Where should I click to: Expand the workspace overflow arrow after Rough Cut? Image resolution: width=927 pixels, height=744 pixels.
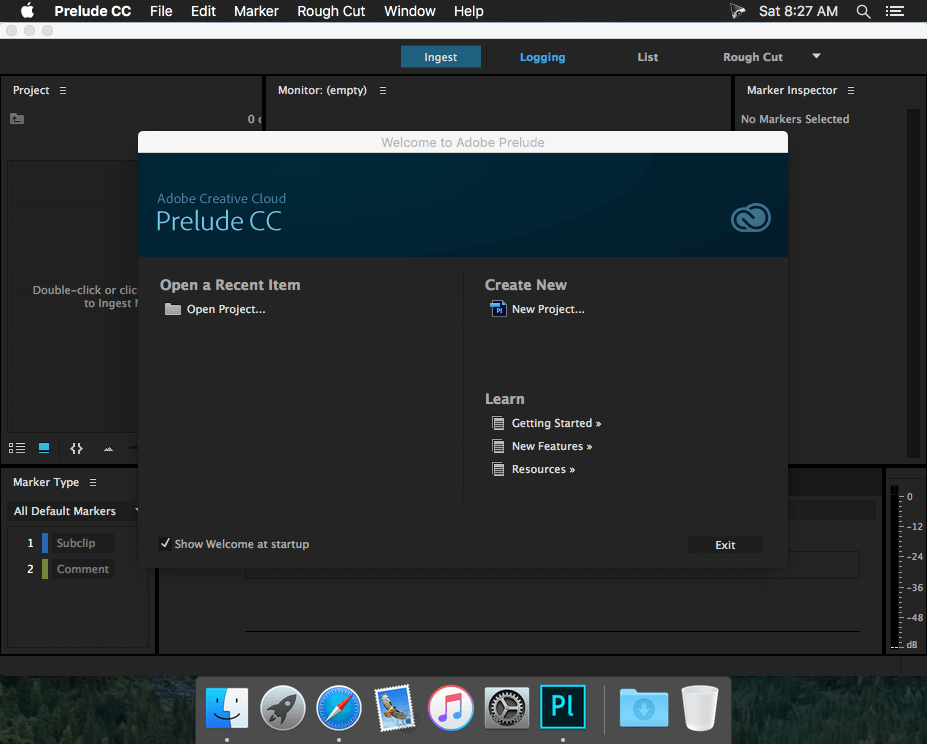point(816,56)
